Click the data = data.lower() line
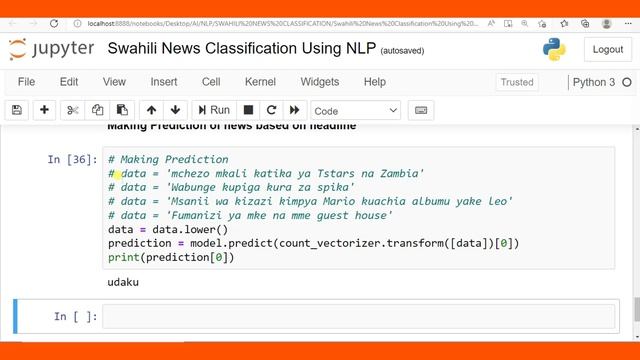This screenshot has height=360, width=640. tap(168, 229)
